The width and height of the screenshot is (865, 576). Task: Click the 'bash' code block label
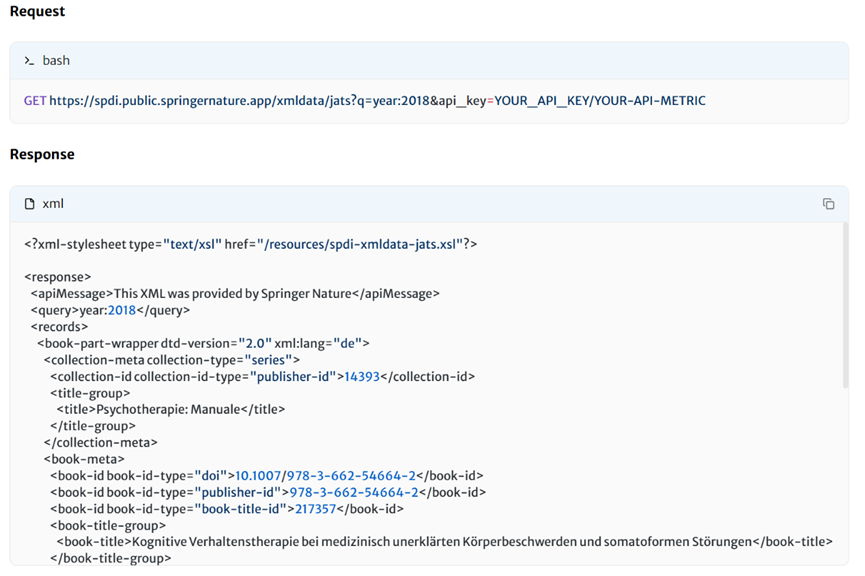point(56,61)
